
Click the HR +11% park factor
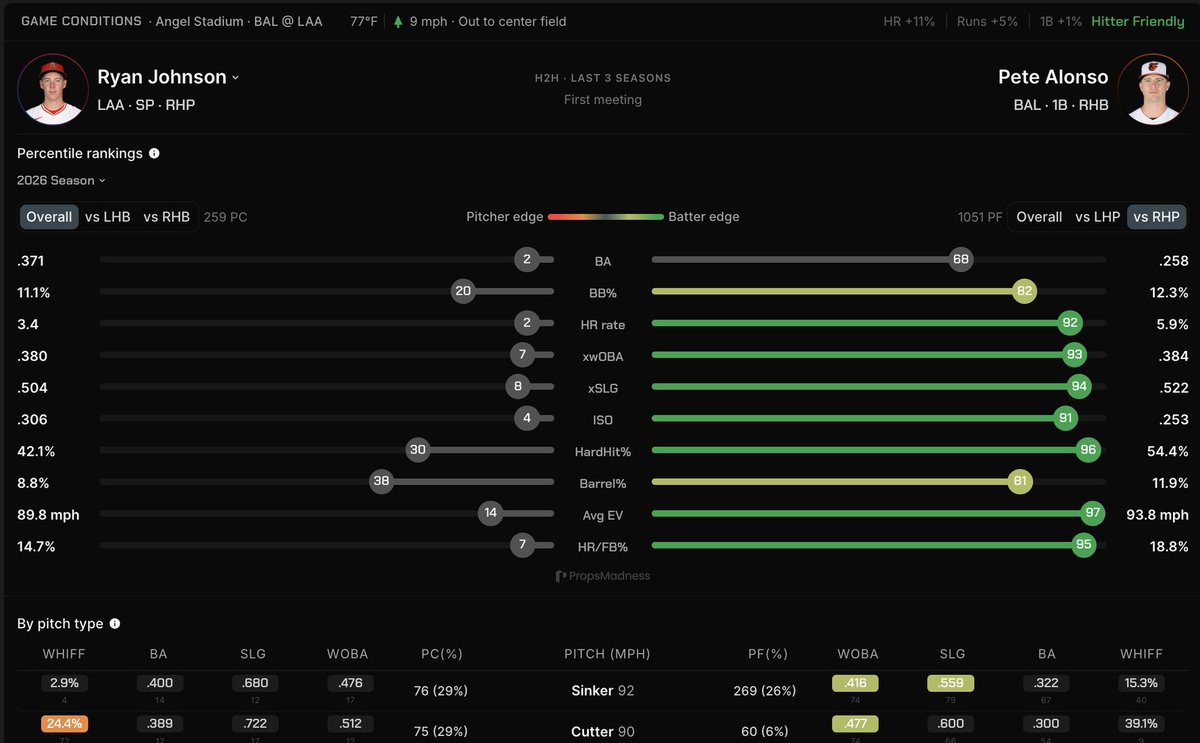(909, 21)
